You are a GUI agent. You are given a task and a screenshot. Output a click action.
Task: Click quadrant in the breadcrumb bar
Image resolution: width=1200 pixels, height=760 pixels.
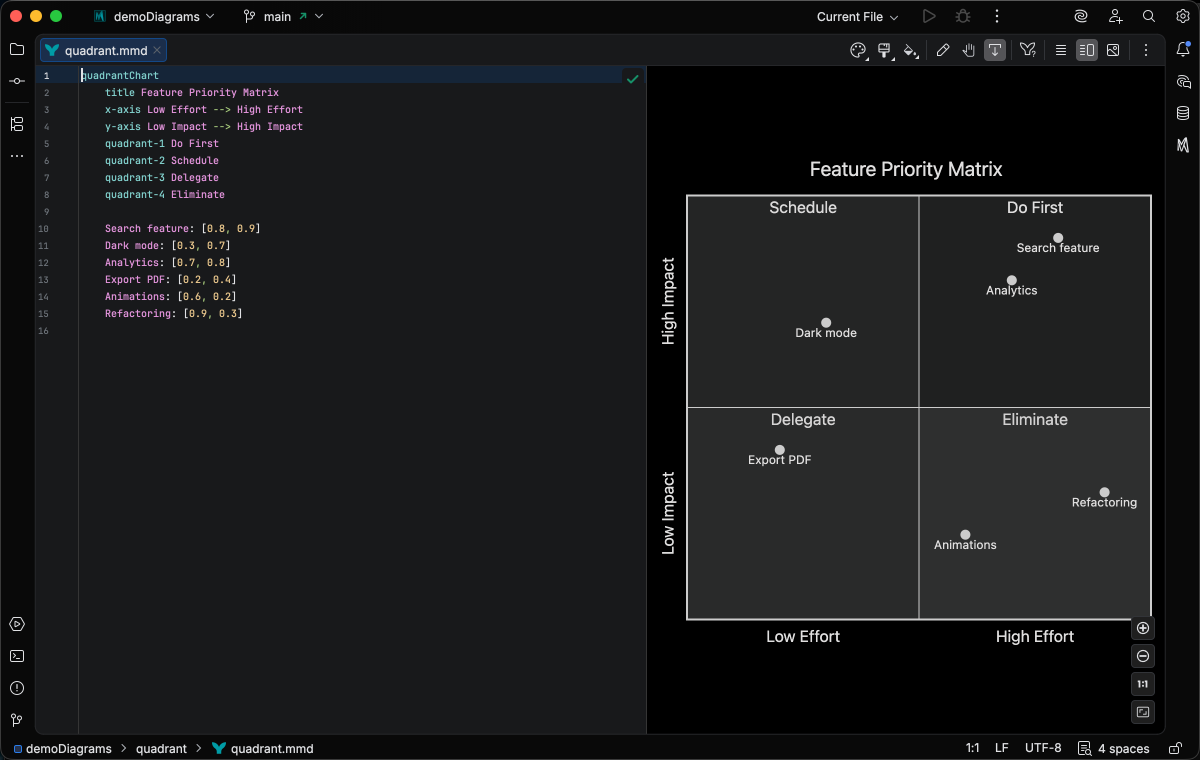click(161, 748)
